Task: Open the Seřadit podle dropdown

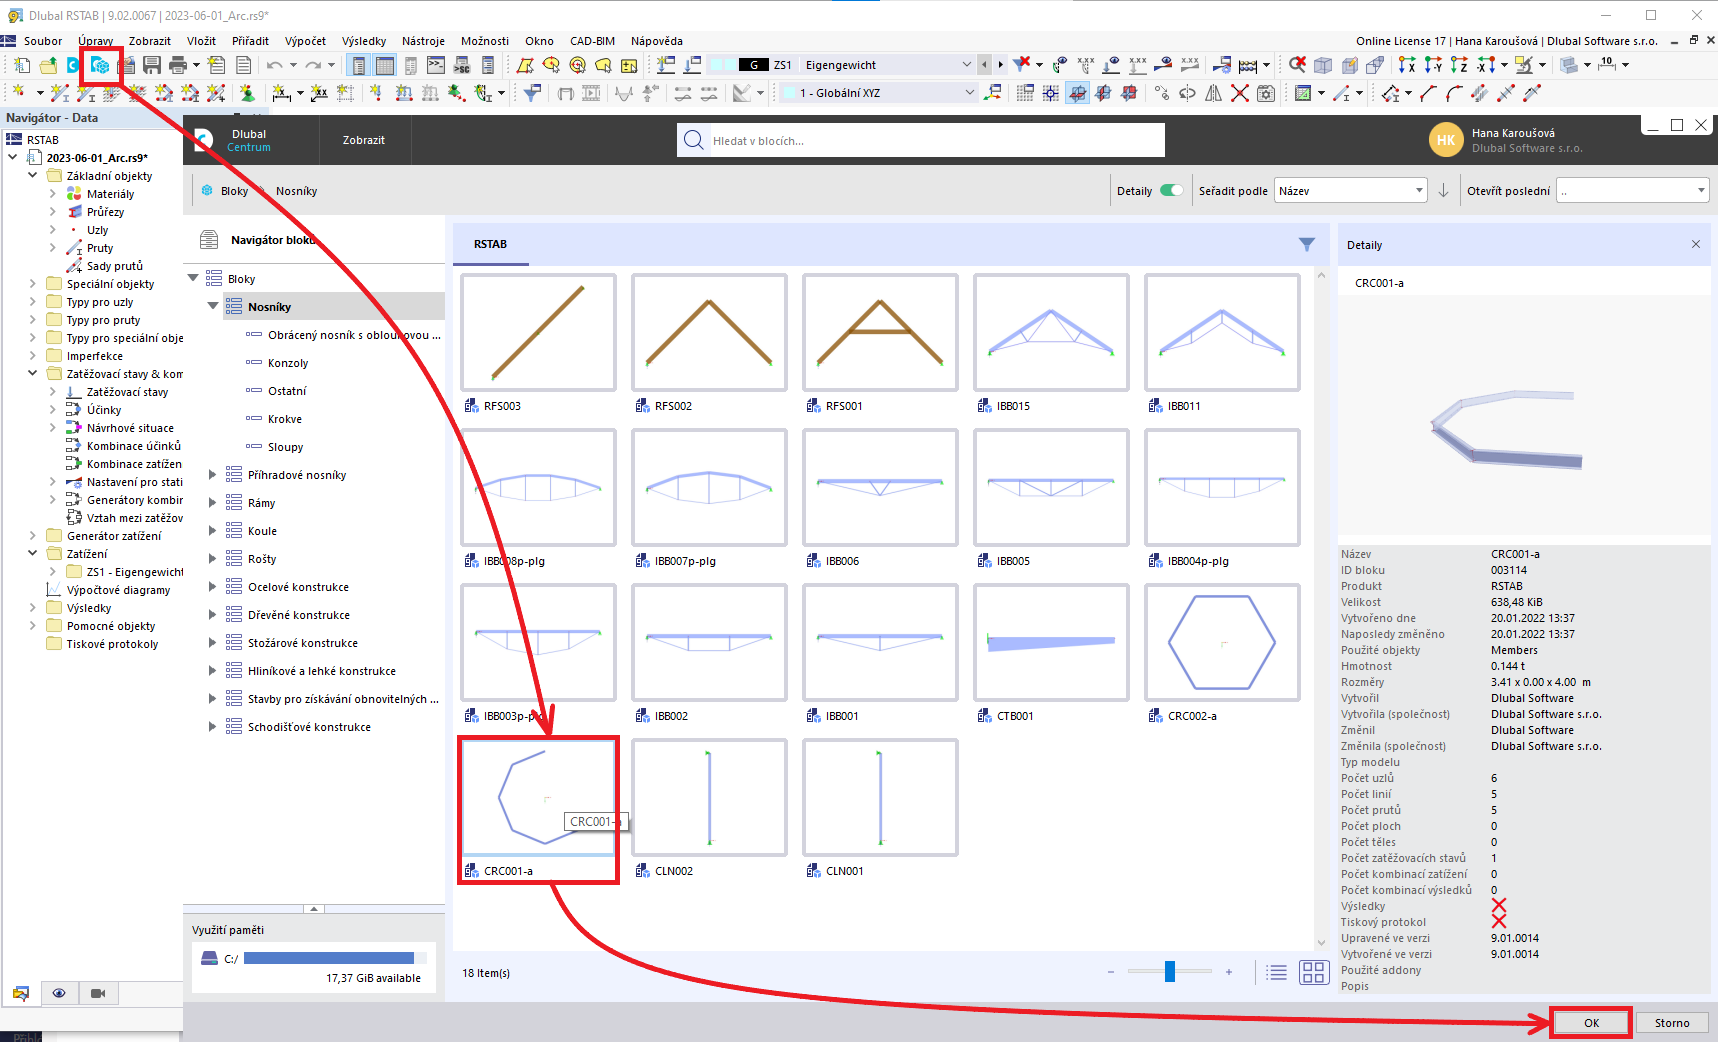Action: click(x=1350, y=191)
